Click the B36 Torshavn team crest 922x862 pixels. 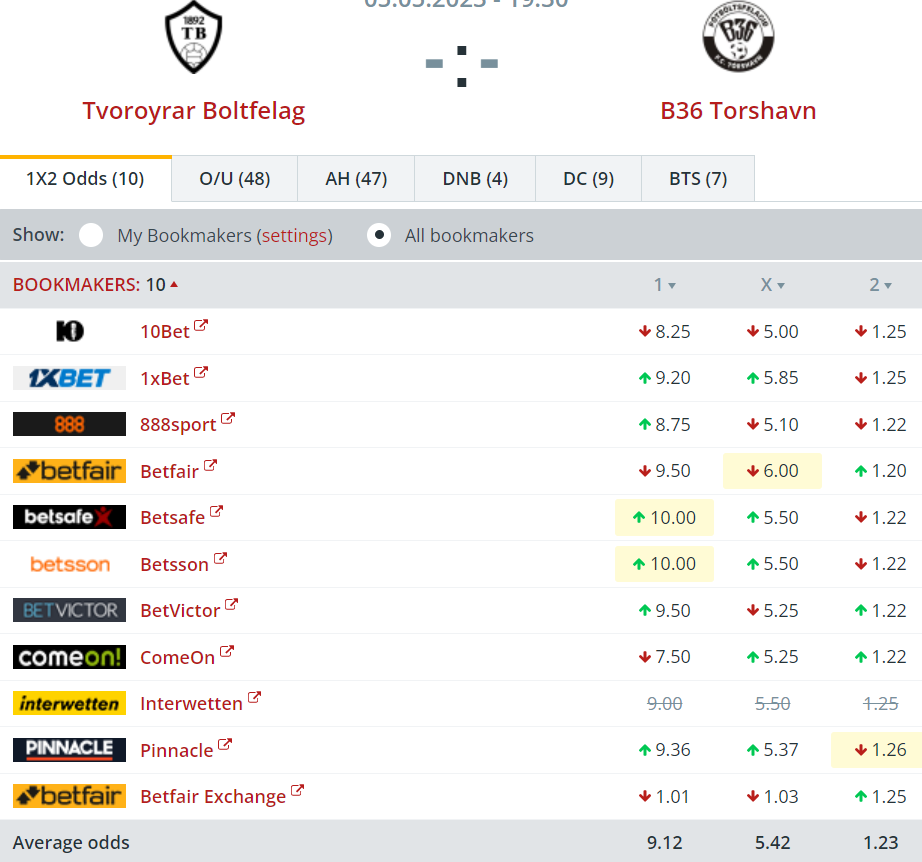(738, 37)
